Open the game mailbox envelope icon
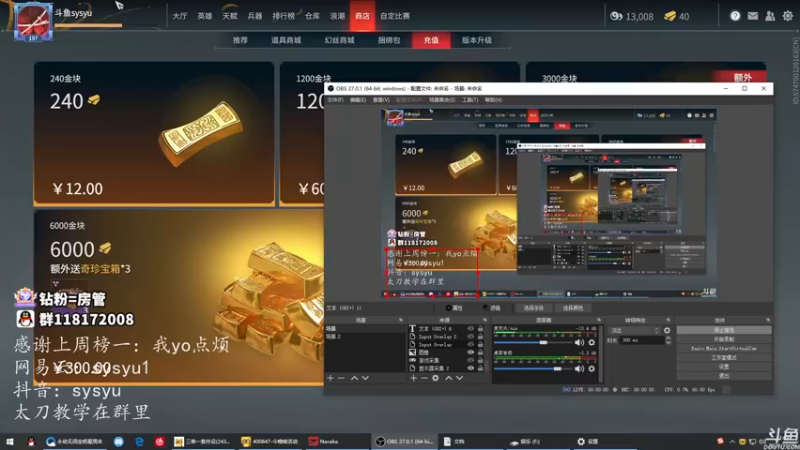 [x=753, y=16]
